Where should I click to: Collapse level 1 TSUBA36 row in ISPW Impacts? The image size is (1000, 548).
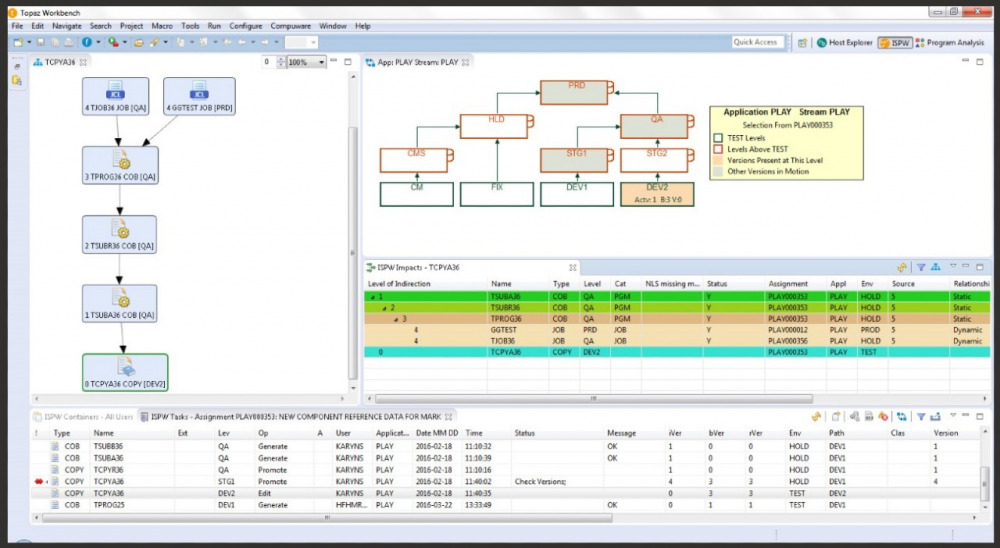[x=373, y=297]
